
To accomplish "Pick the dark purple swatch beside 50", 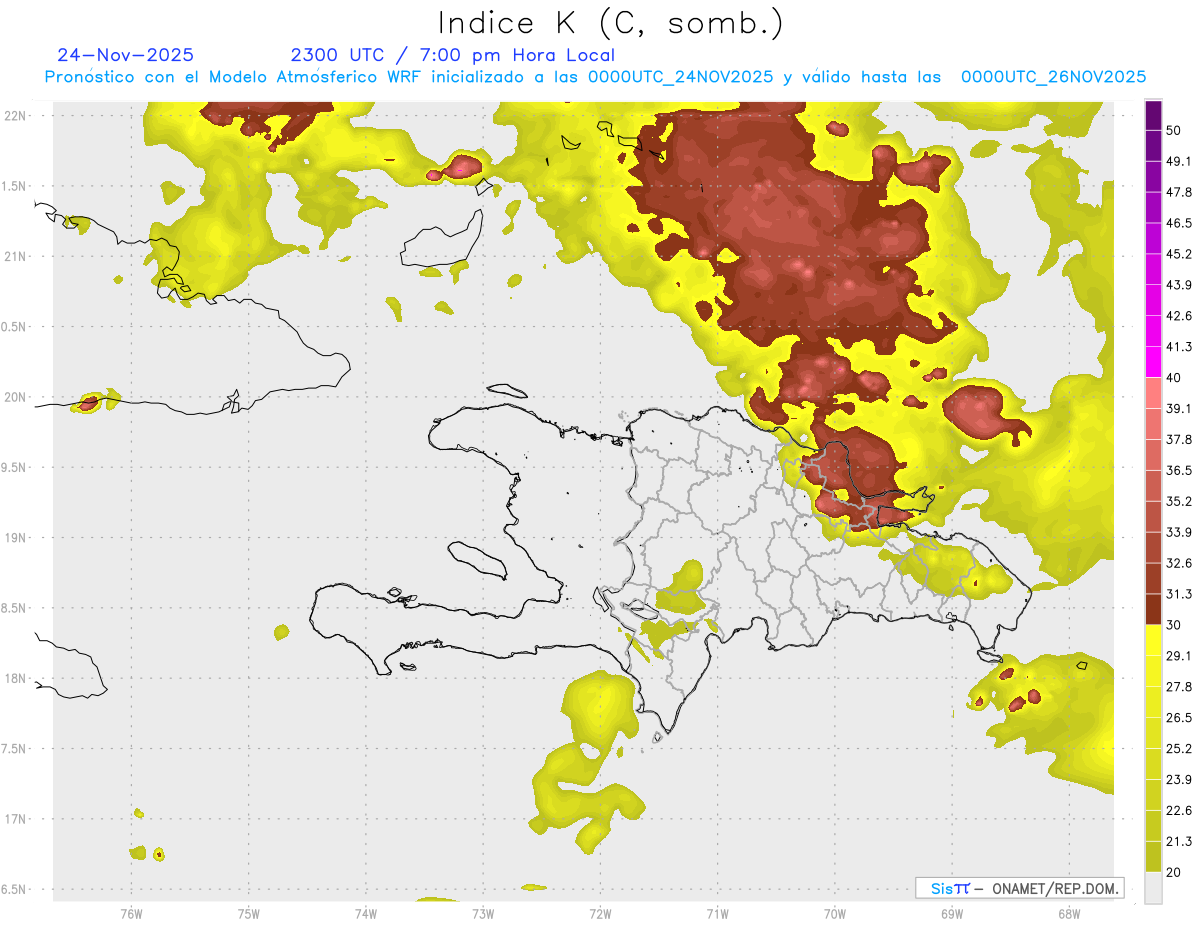I will tap(1153, 115).
